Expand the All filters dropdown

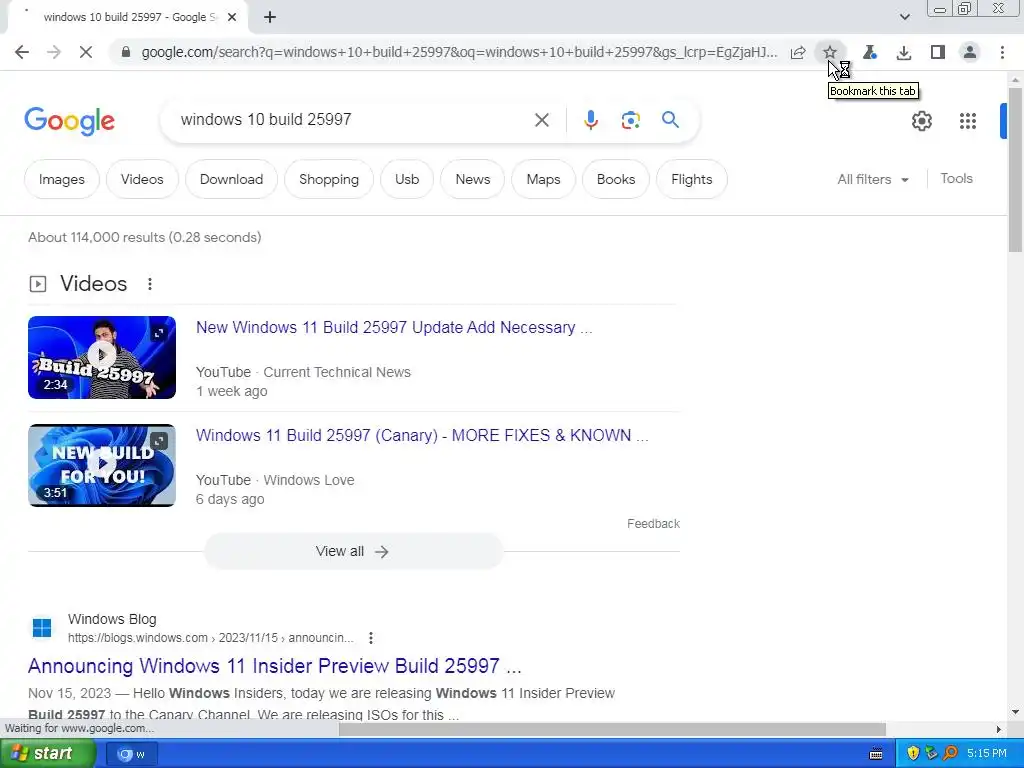tap(872, 179)
